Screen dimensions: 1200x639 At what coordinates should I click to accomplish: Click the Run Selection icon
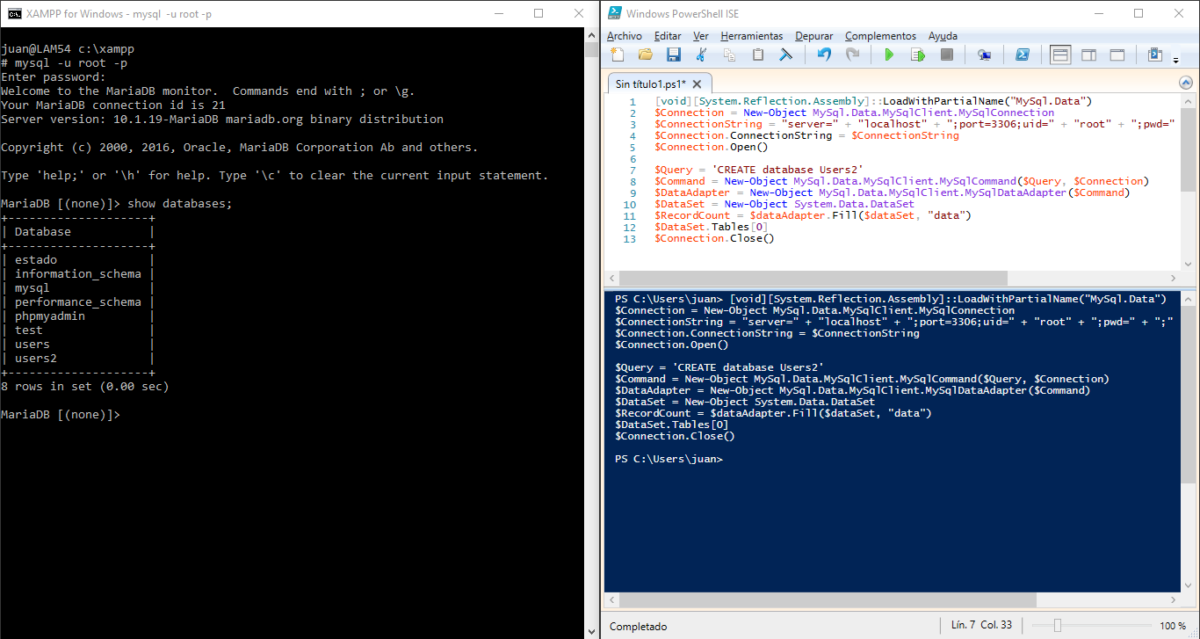(917, 55)
